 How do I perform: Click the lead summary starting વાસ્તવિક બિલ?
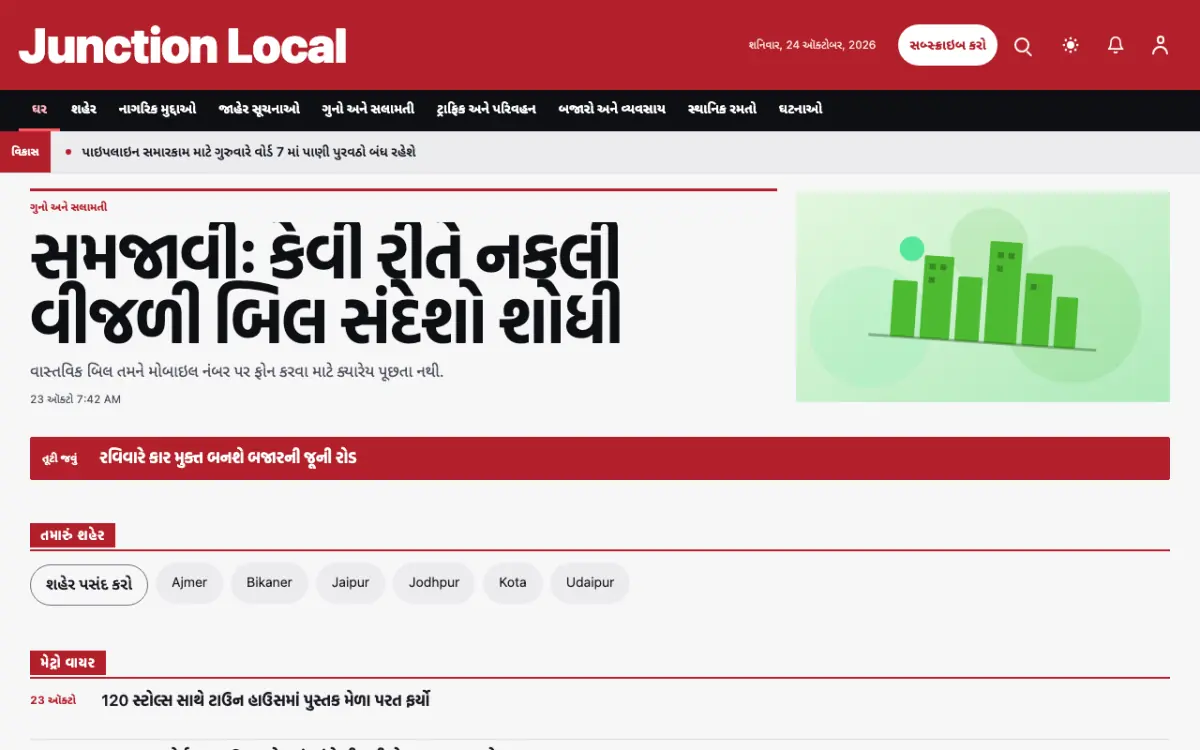point(237,372)
